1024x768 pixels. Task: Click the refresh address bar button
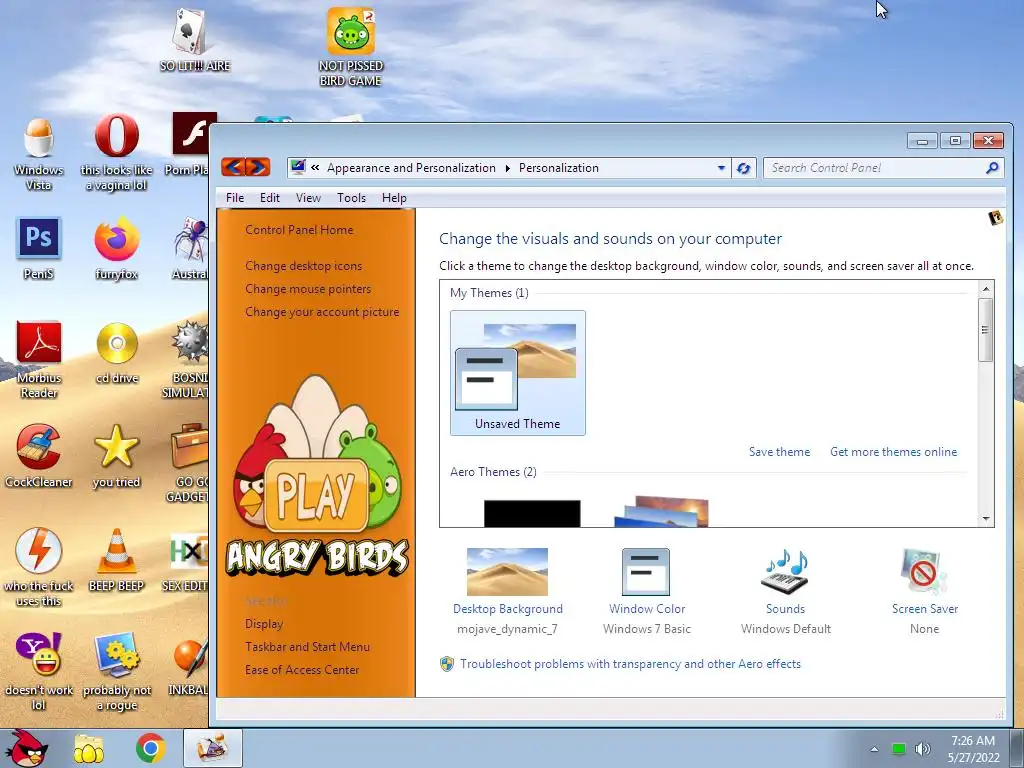[x=743, y=168]
